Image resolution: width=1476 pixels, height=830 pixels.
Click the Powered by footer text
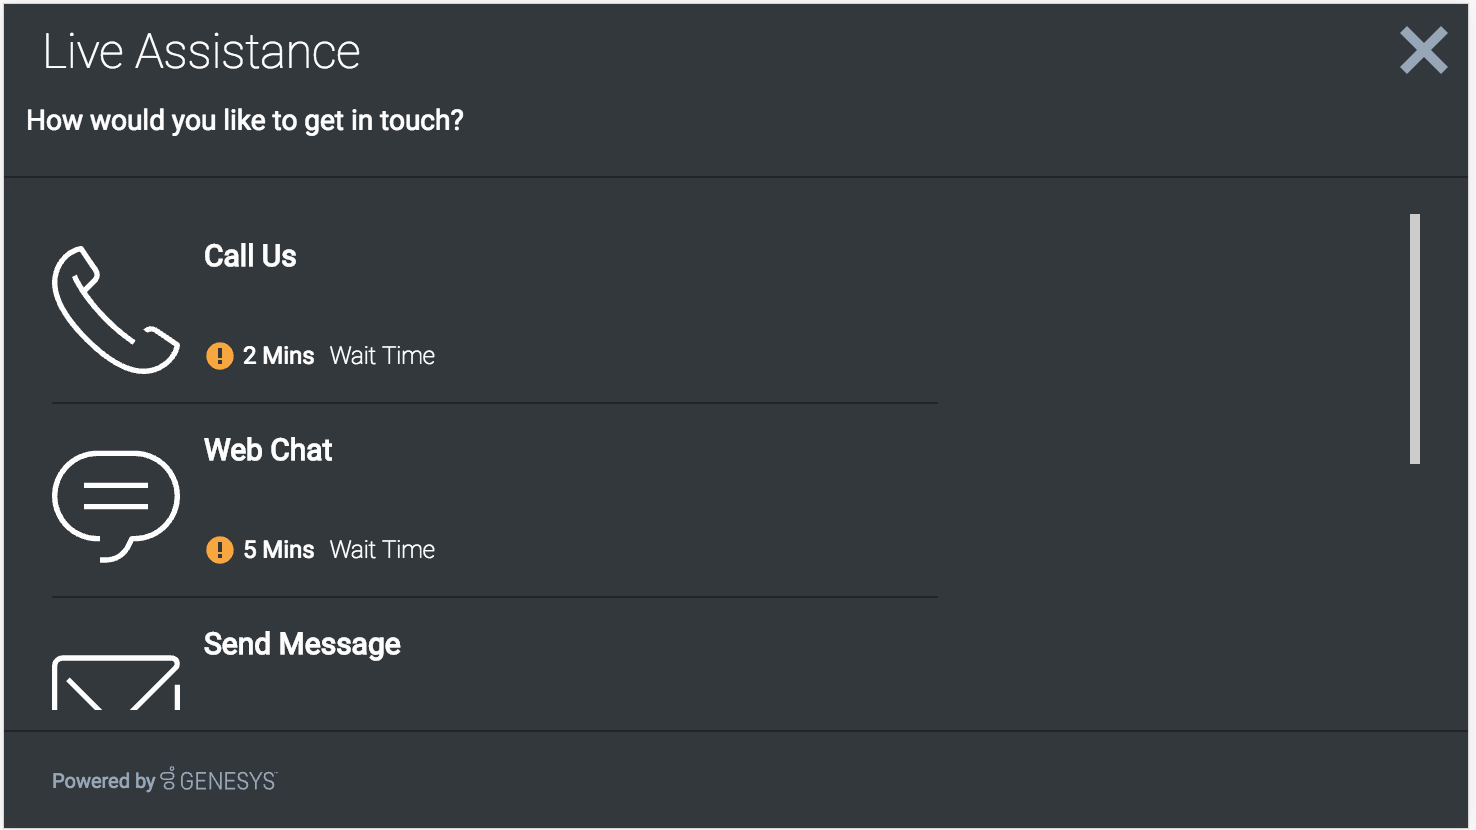click(103, 781)
